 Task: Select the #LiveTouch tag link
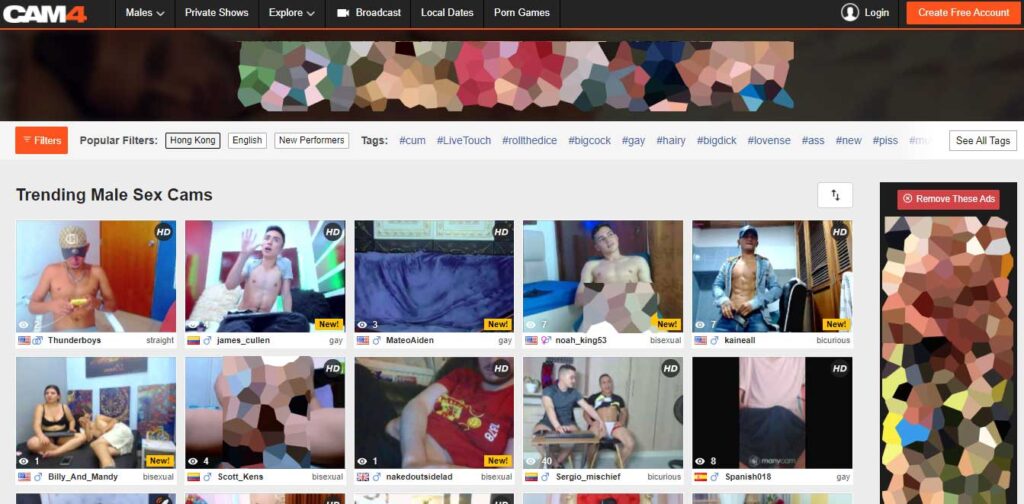[463, 141]
